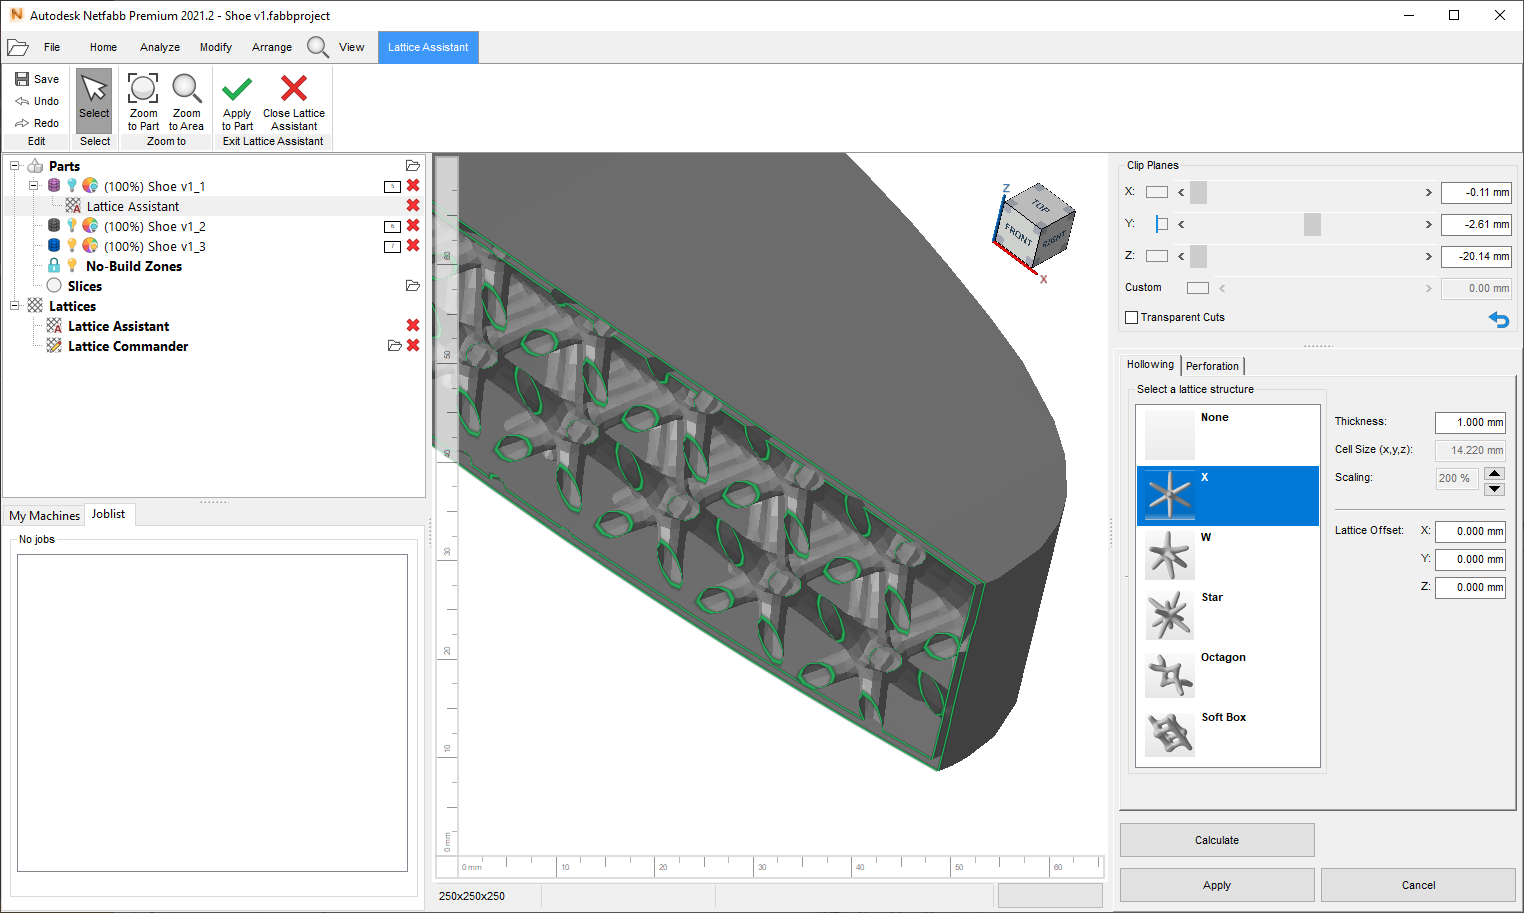Activate the Select arrow tool

click(x=94, y=100)
